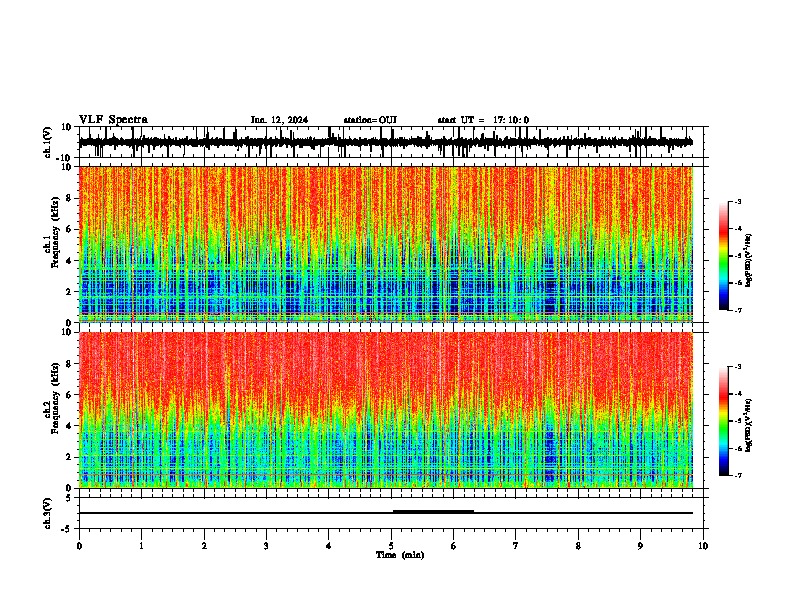Viewport: 792px width, 612px height.
Task: Click the "ch.3(V)" axis label
Action: click(x=48, y=513)
